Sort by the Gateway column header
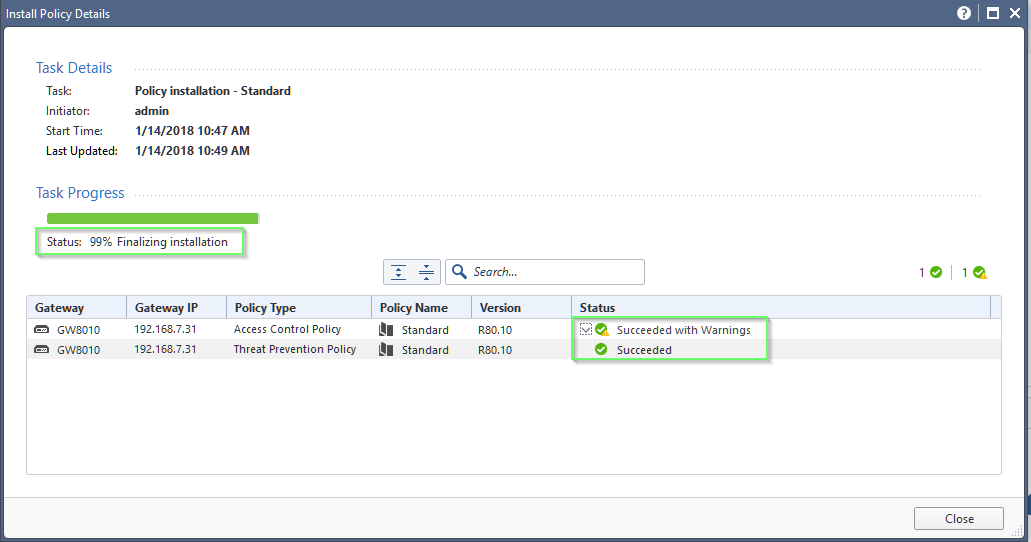This screenshot has width=1031, height=542. click(76, 307)
